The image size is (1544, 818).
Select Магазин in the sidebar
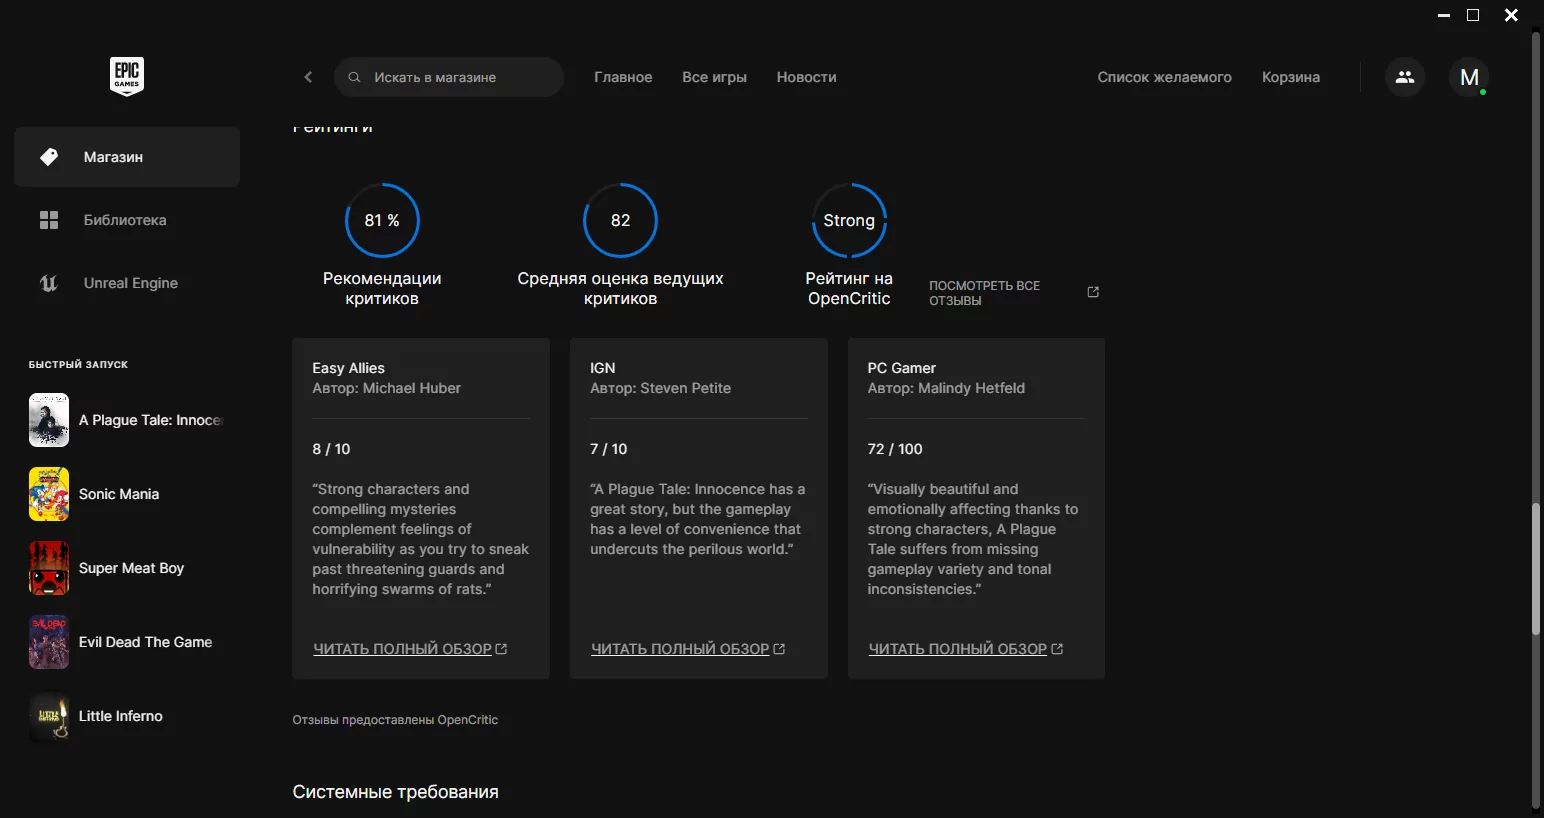(127, 157)
